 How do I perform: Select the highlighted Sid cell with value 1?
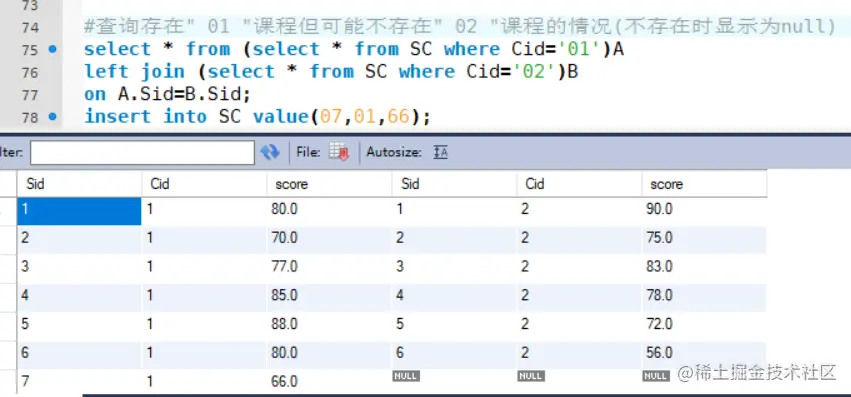pyautogui.click(x=79, y=211)
